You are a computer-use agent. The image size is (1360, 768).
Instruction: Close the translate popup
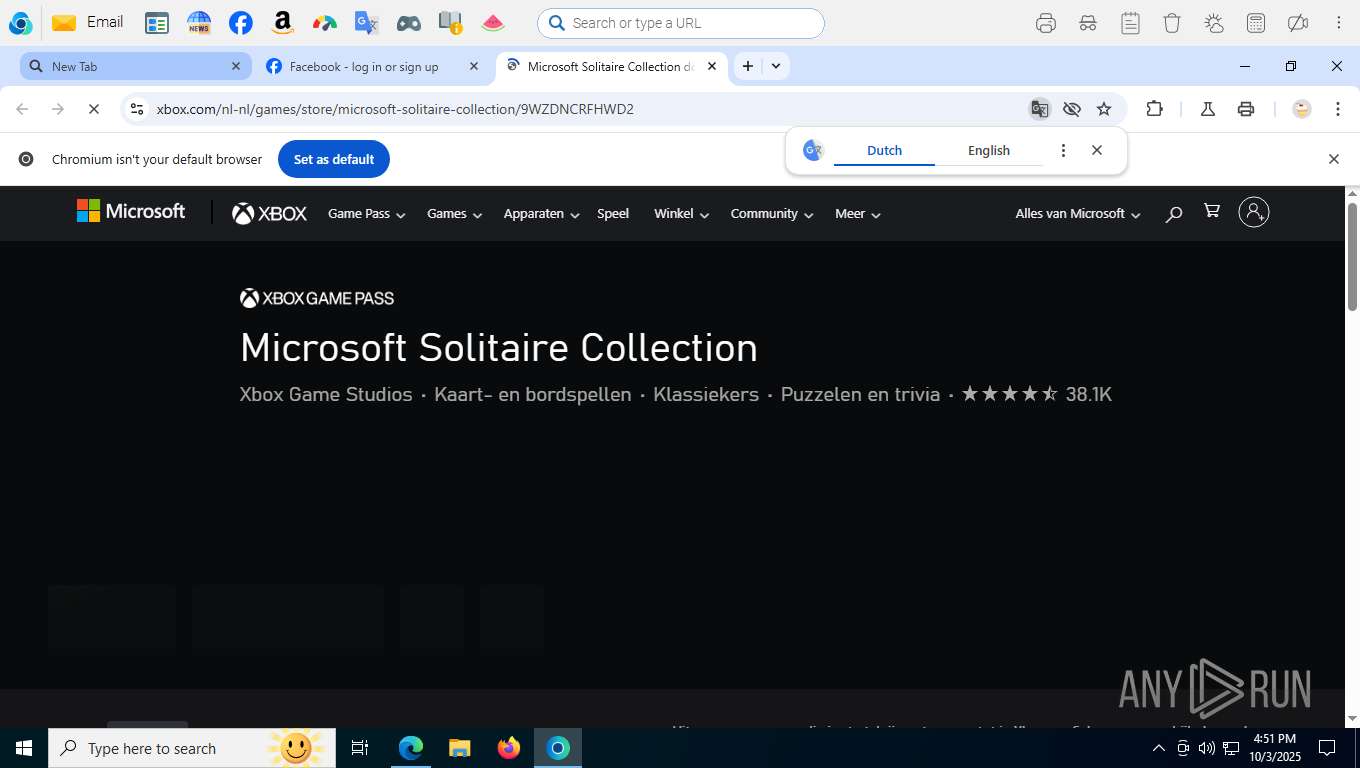click(1097, 150)
